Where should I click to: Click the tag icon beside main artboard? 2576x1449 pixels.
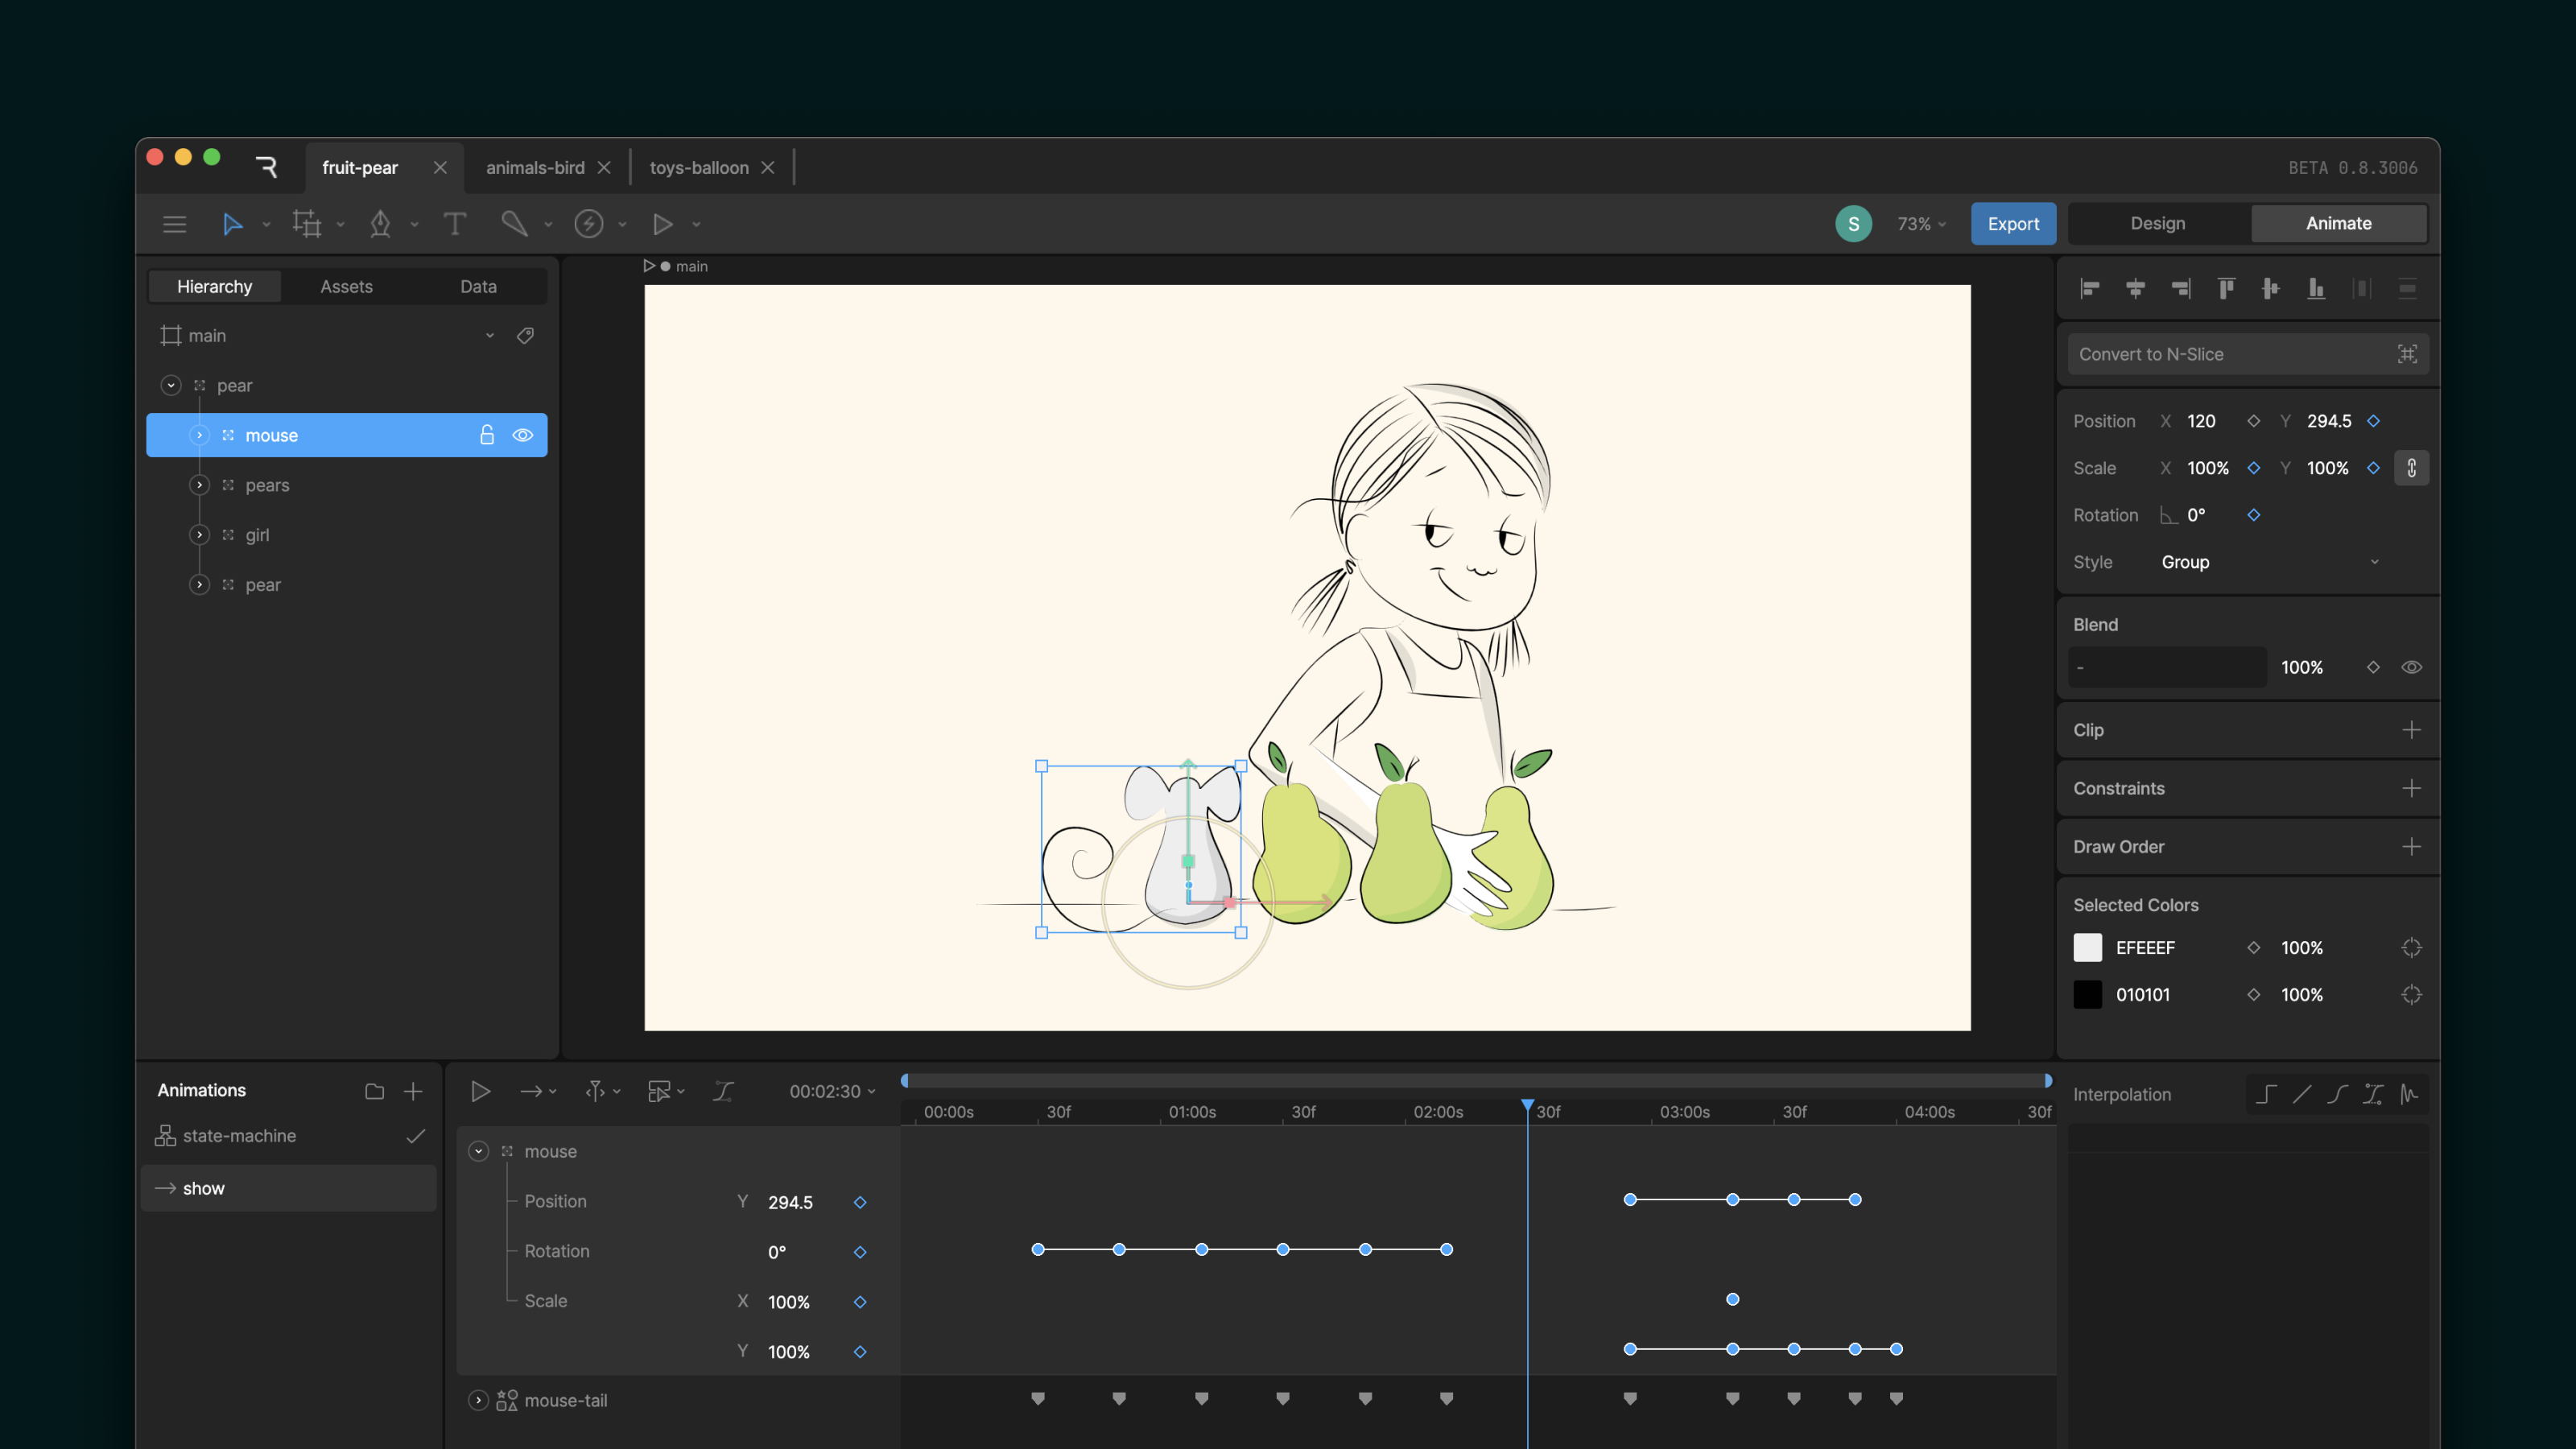click(525, 335)
